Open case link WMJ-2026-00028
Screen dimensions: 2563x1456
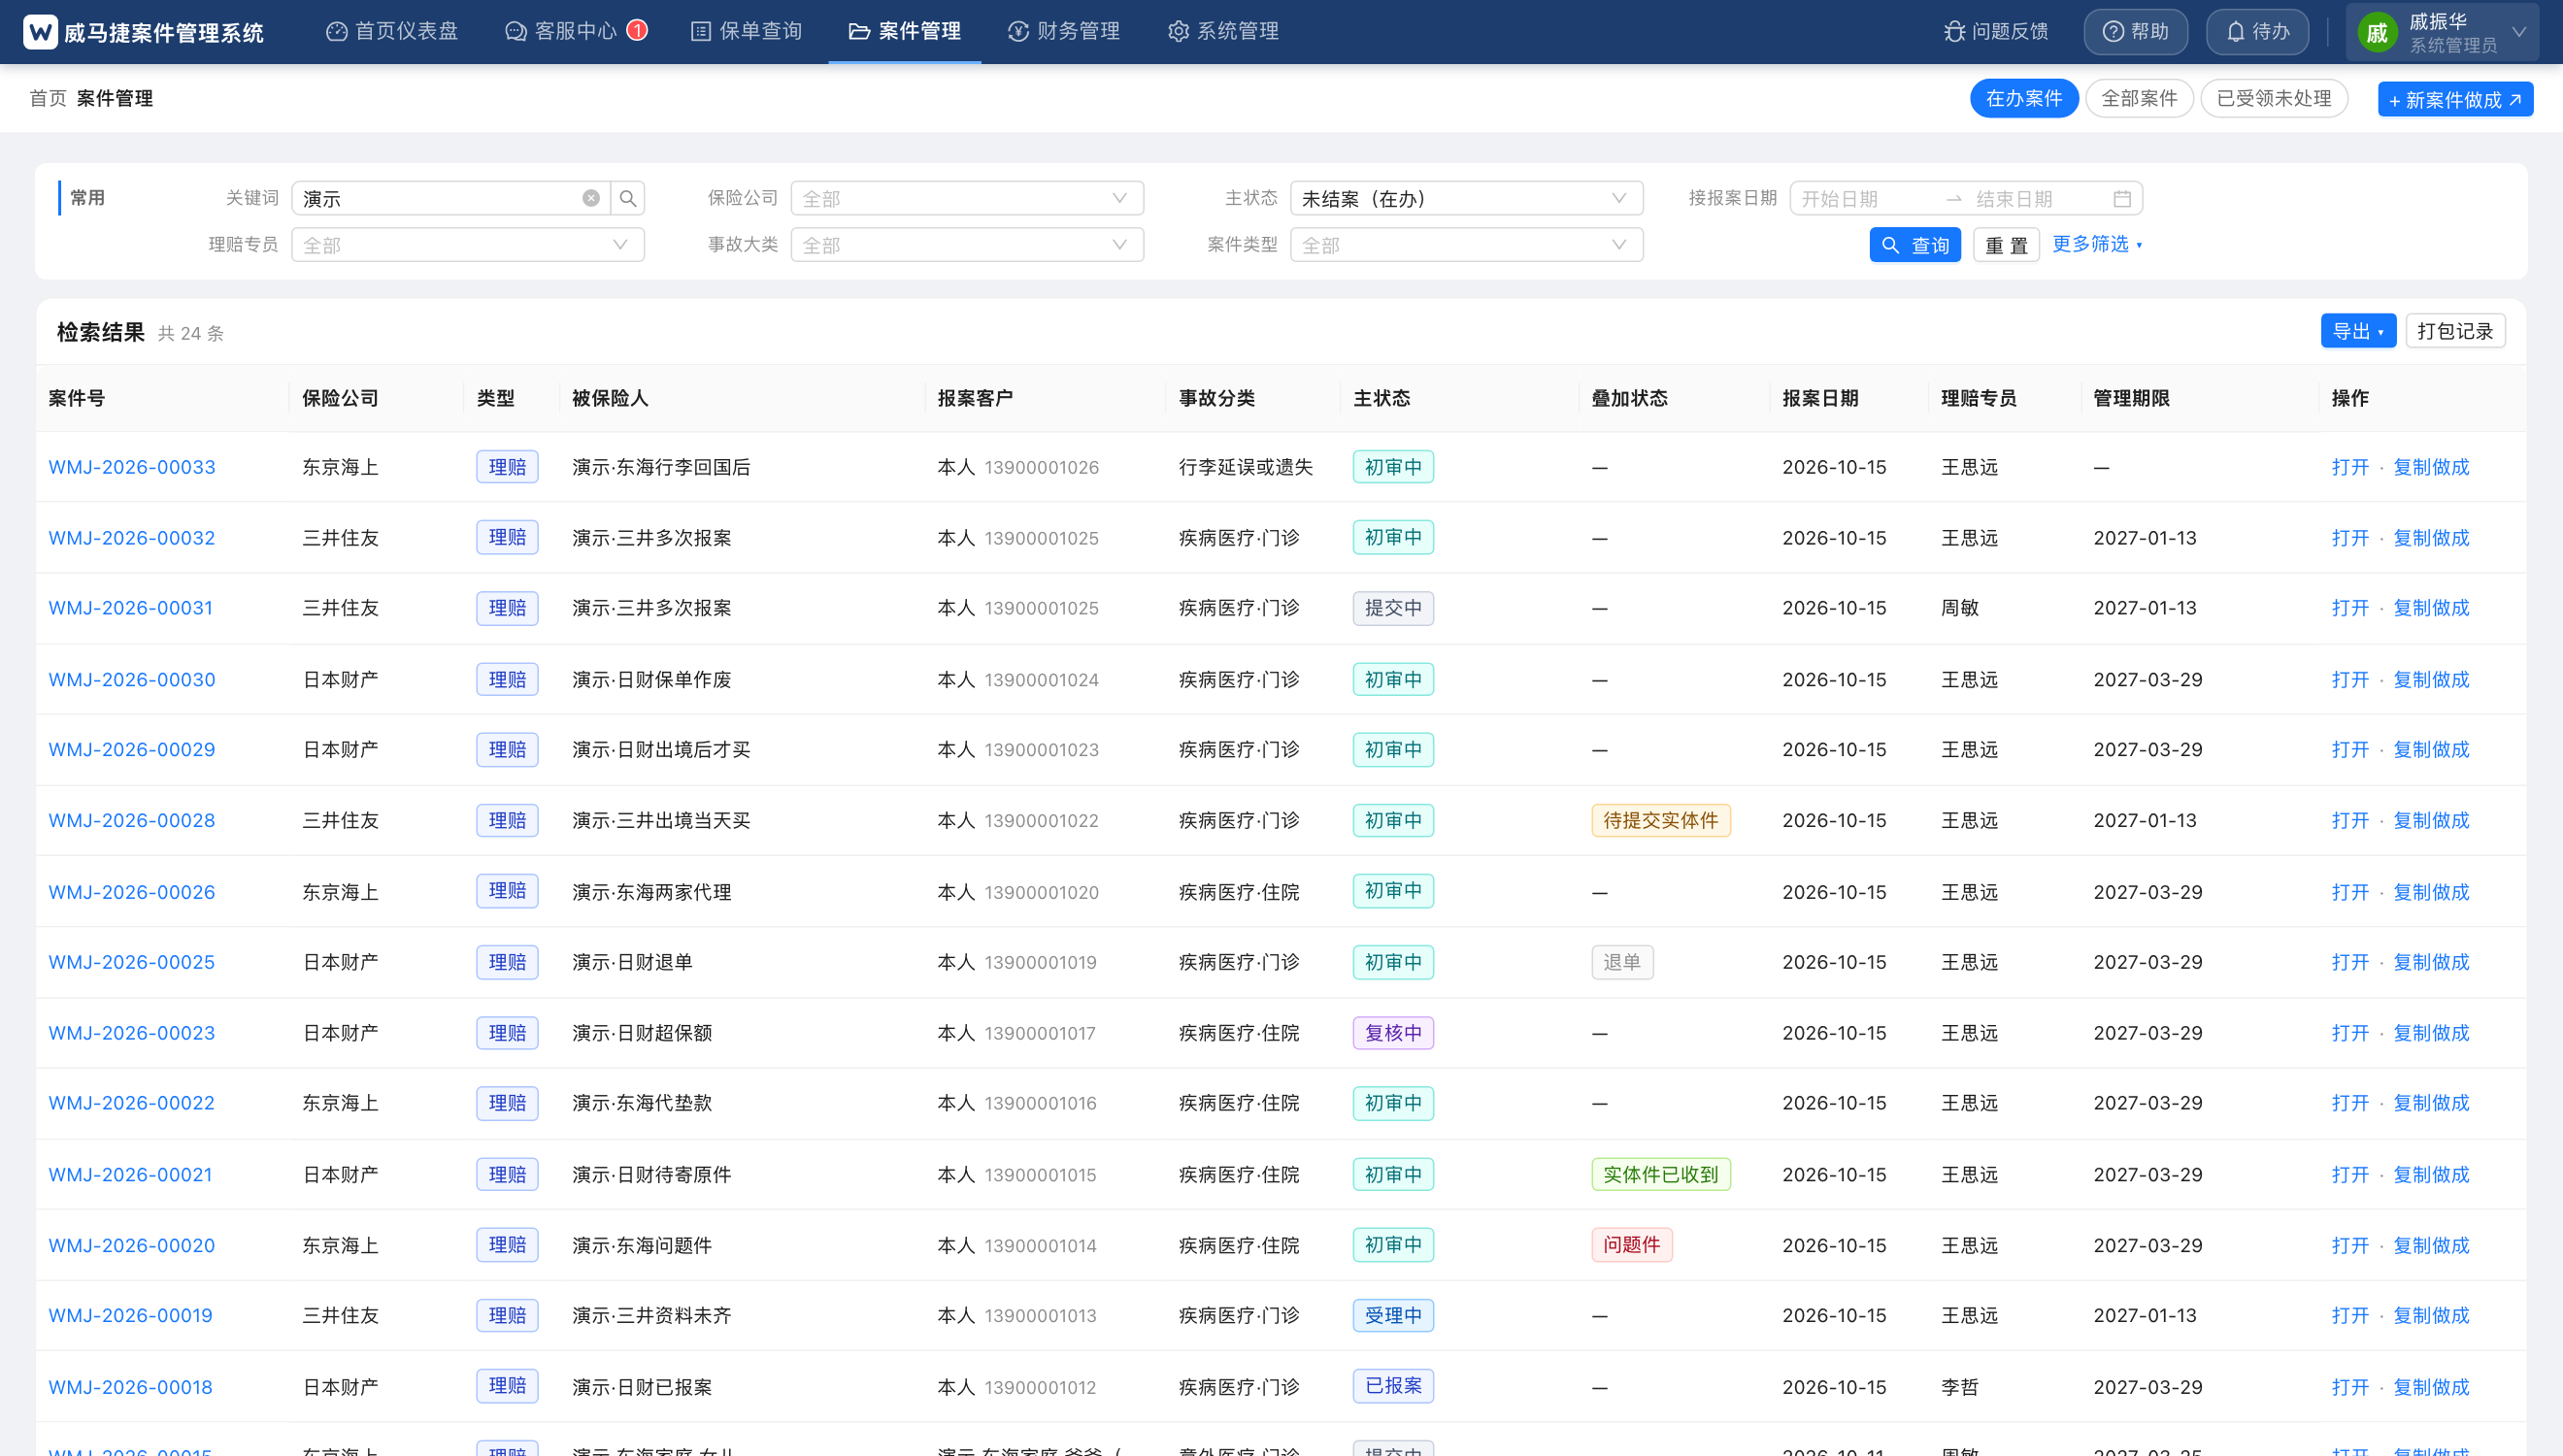132,820
